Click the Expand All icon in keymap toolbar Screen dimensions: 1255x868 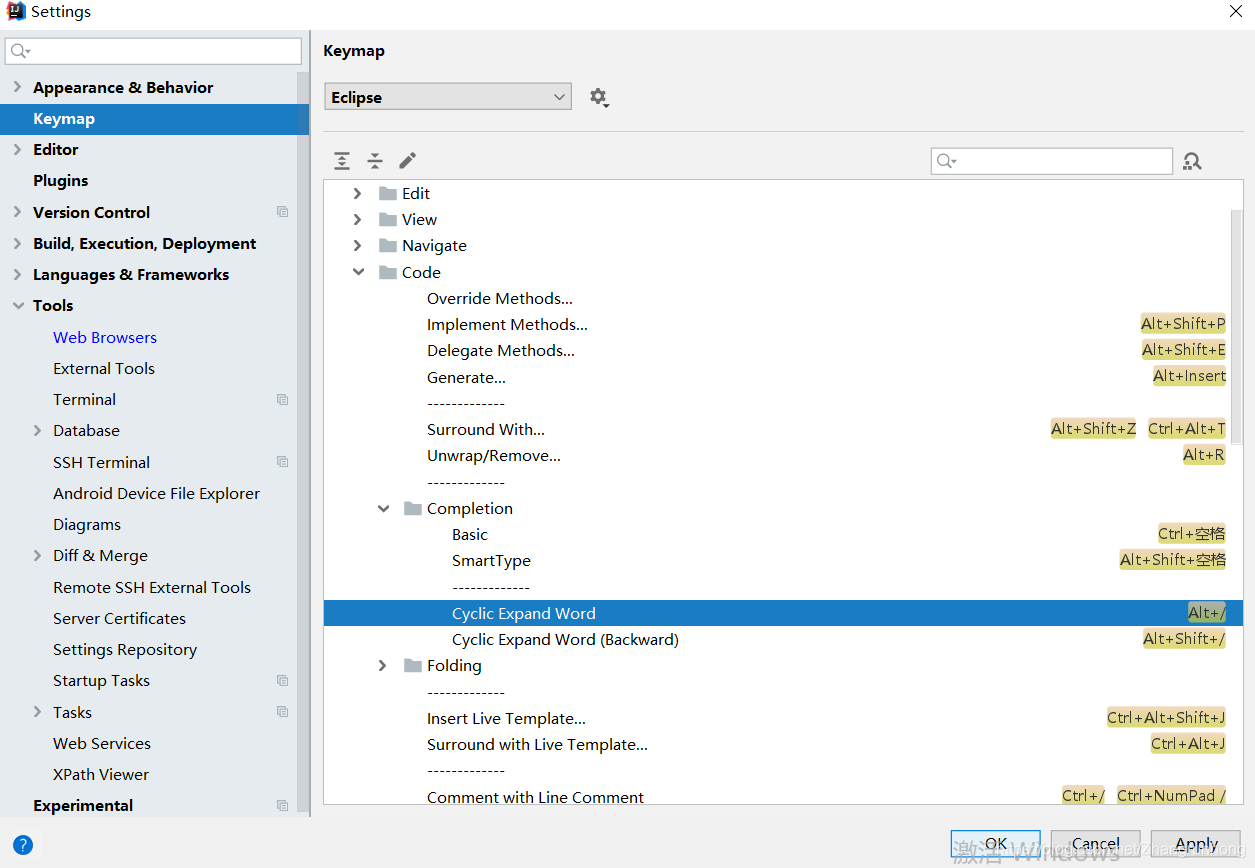(x=342, y=161)
